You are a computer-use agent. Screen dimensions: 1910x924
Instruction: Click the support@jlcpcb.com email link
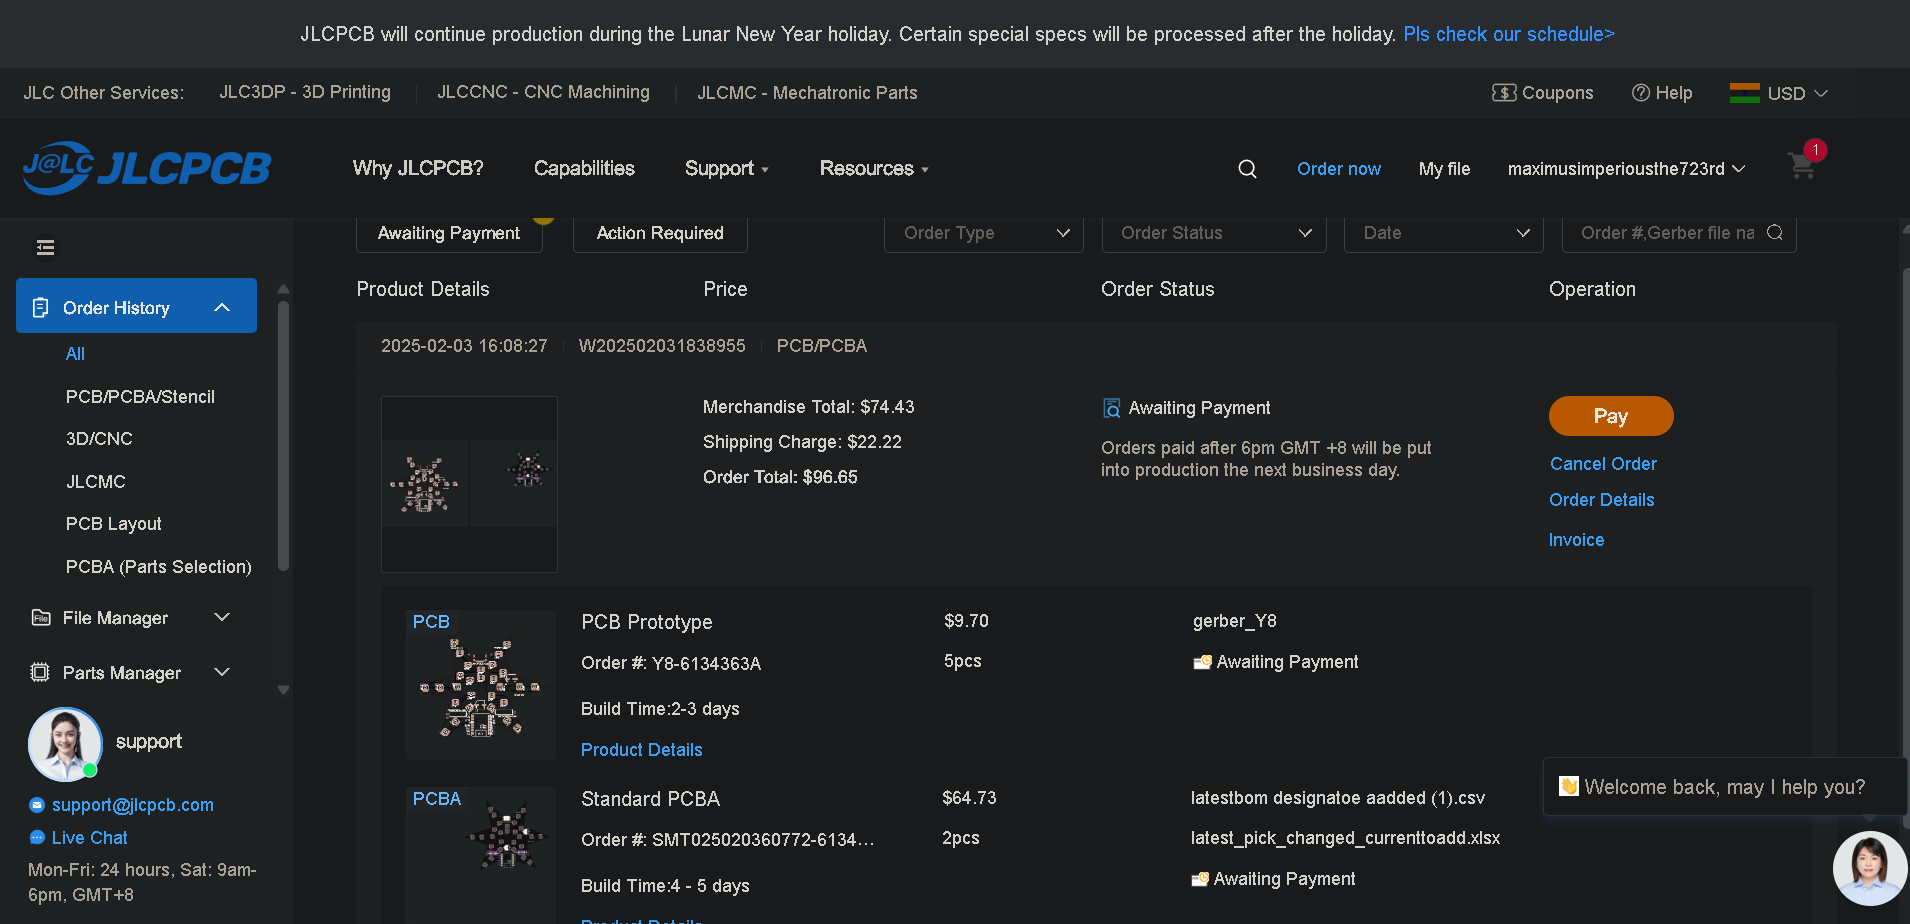(133, 805)
